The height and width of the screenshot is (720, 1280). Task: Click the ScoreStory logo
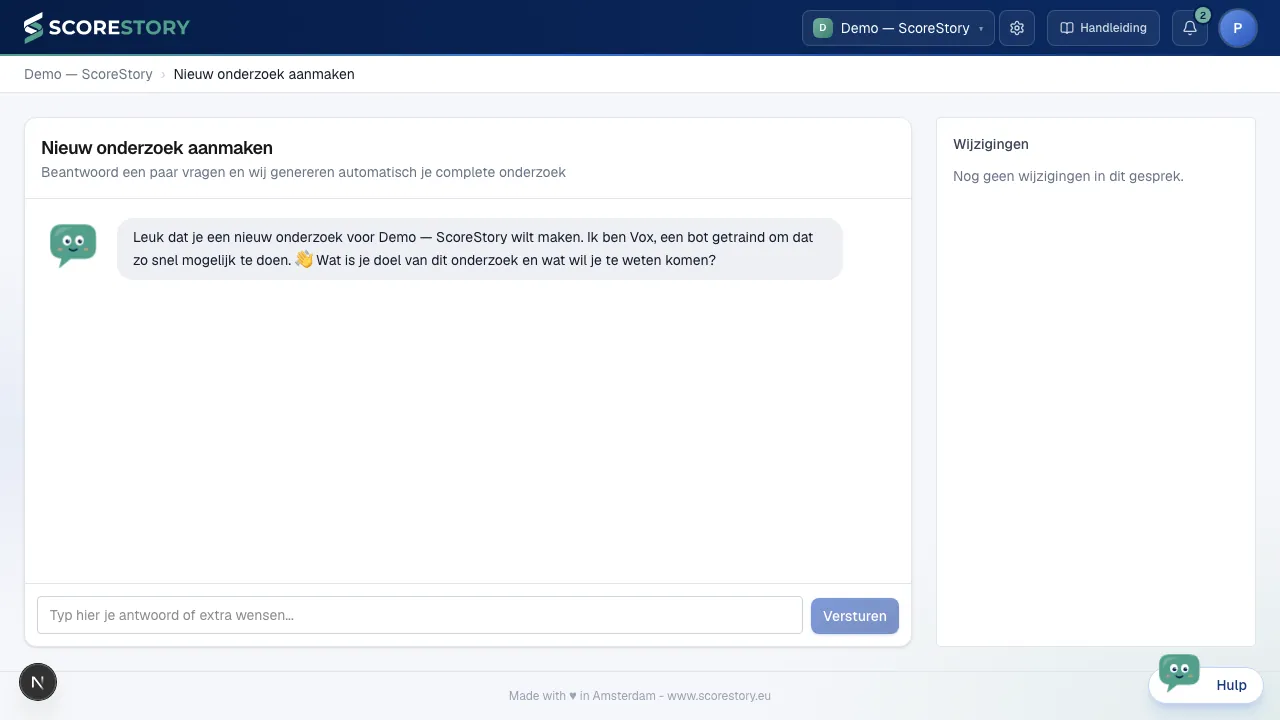(107, 28)
